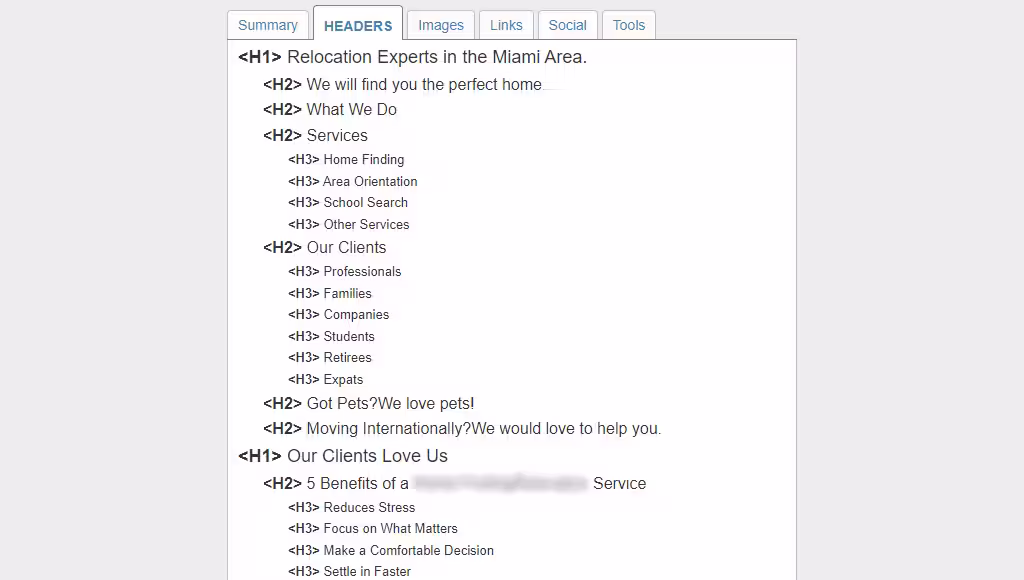1024x580 pixels.
Task: Click the 'Home Finding' H3 entry
Action: 363,159
